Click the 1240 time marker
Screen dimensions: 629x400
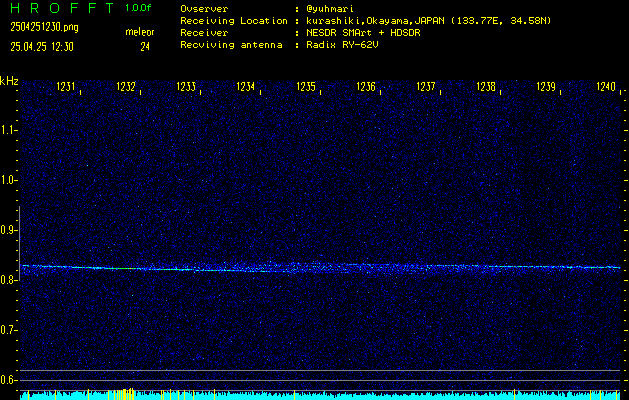tap(606, 86)
